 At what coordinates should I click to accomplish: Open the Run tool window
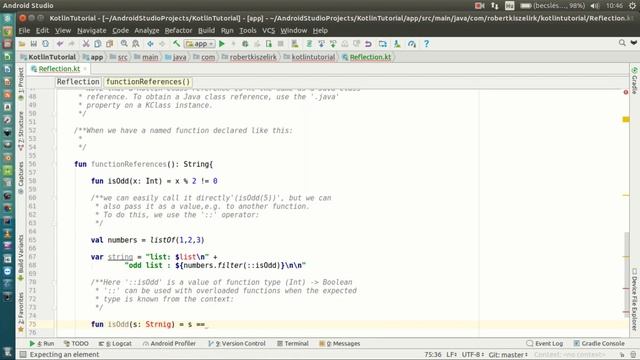tap(41, 344)
